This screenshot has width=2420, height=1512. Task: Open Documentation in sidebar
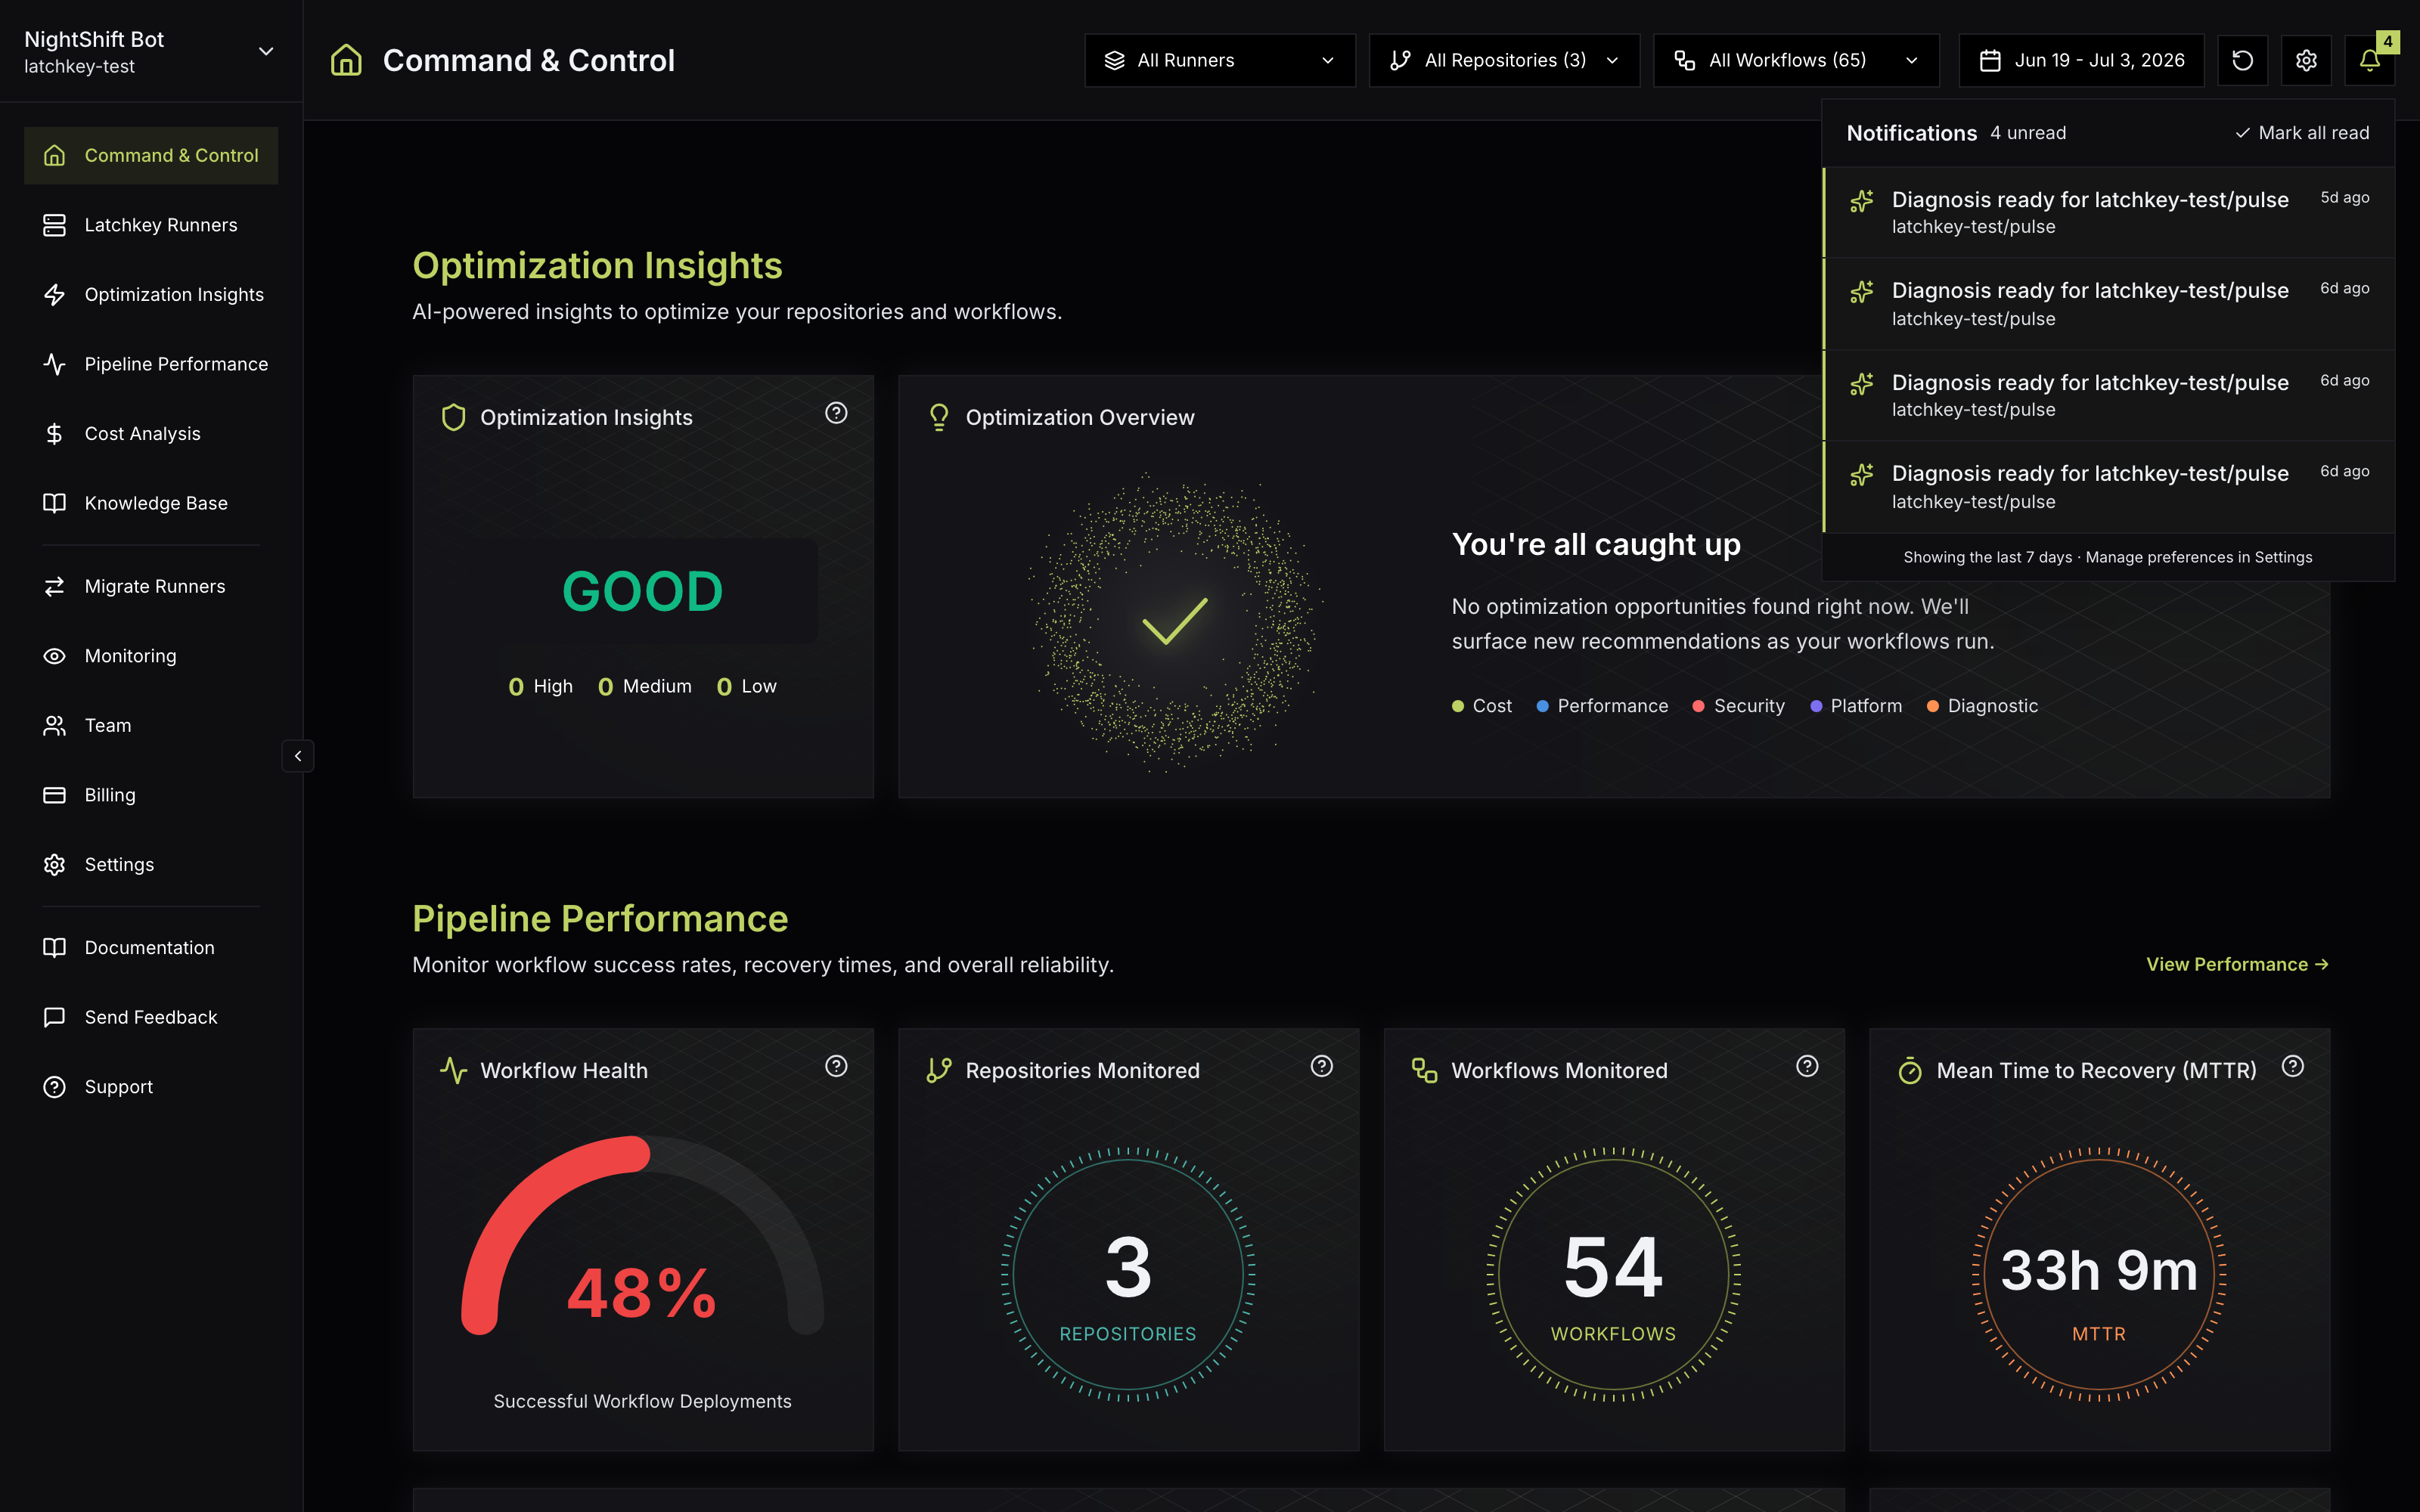point(151,947)
